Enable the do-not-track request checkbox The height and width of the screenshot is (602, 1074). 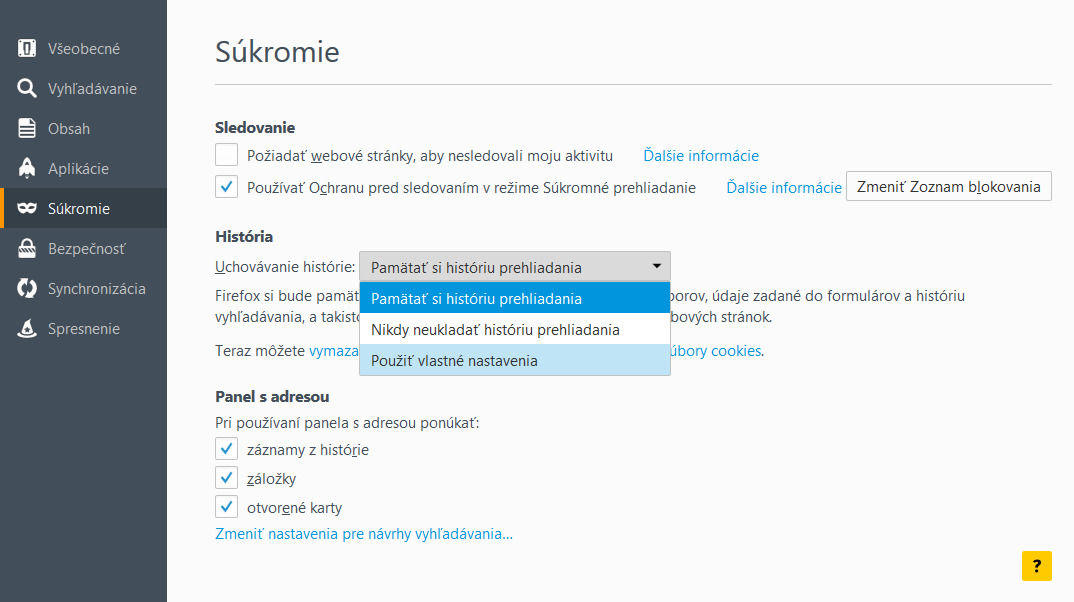227,155
